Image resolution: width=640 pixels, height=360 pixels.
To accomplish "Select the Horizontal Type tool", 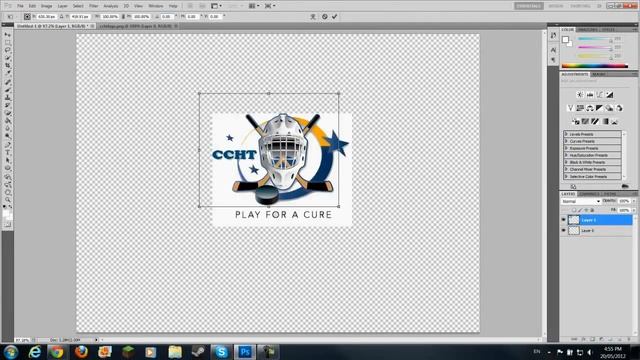I will 8,152.
